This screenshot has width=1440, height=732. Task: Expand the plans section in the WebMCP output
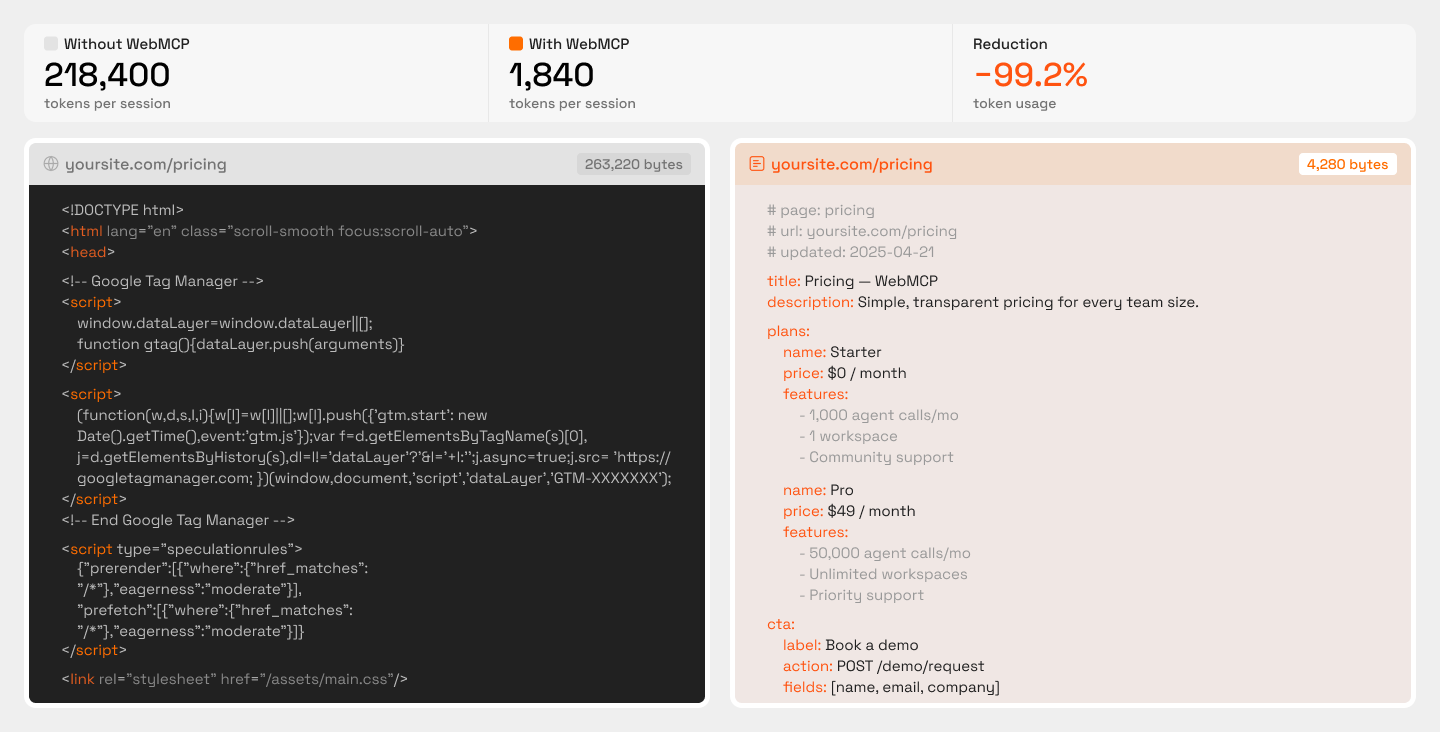(x=789, y=330)
